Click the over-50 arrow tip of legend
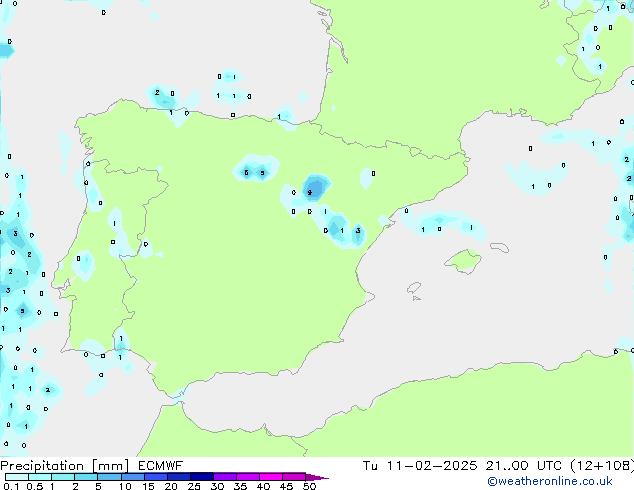The width and height of the screenshot is (634, 490). pyautogui.click(x=317, y=477)
